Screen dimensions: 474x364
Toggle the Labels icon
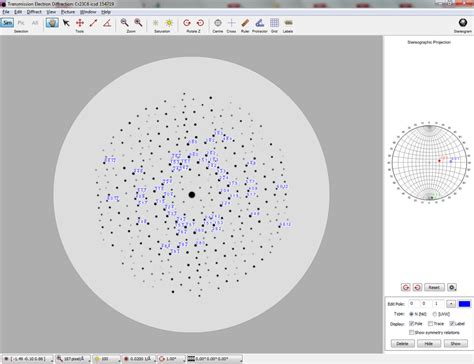288,23
